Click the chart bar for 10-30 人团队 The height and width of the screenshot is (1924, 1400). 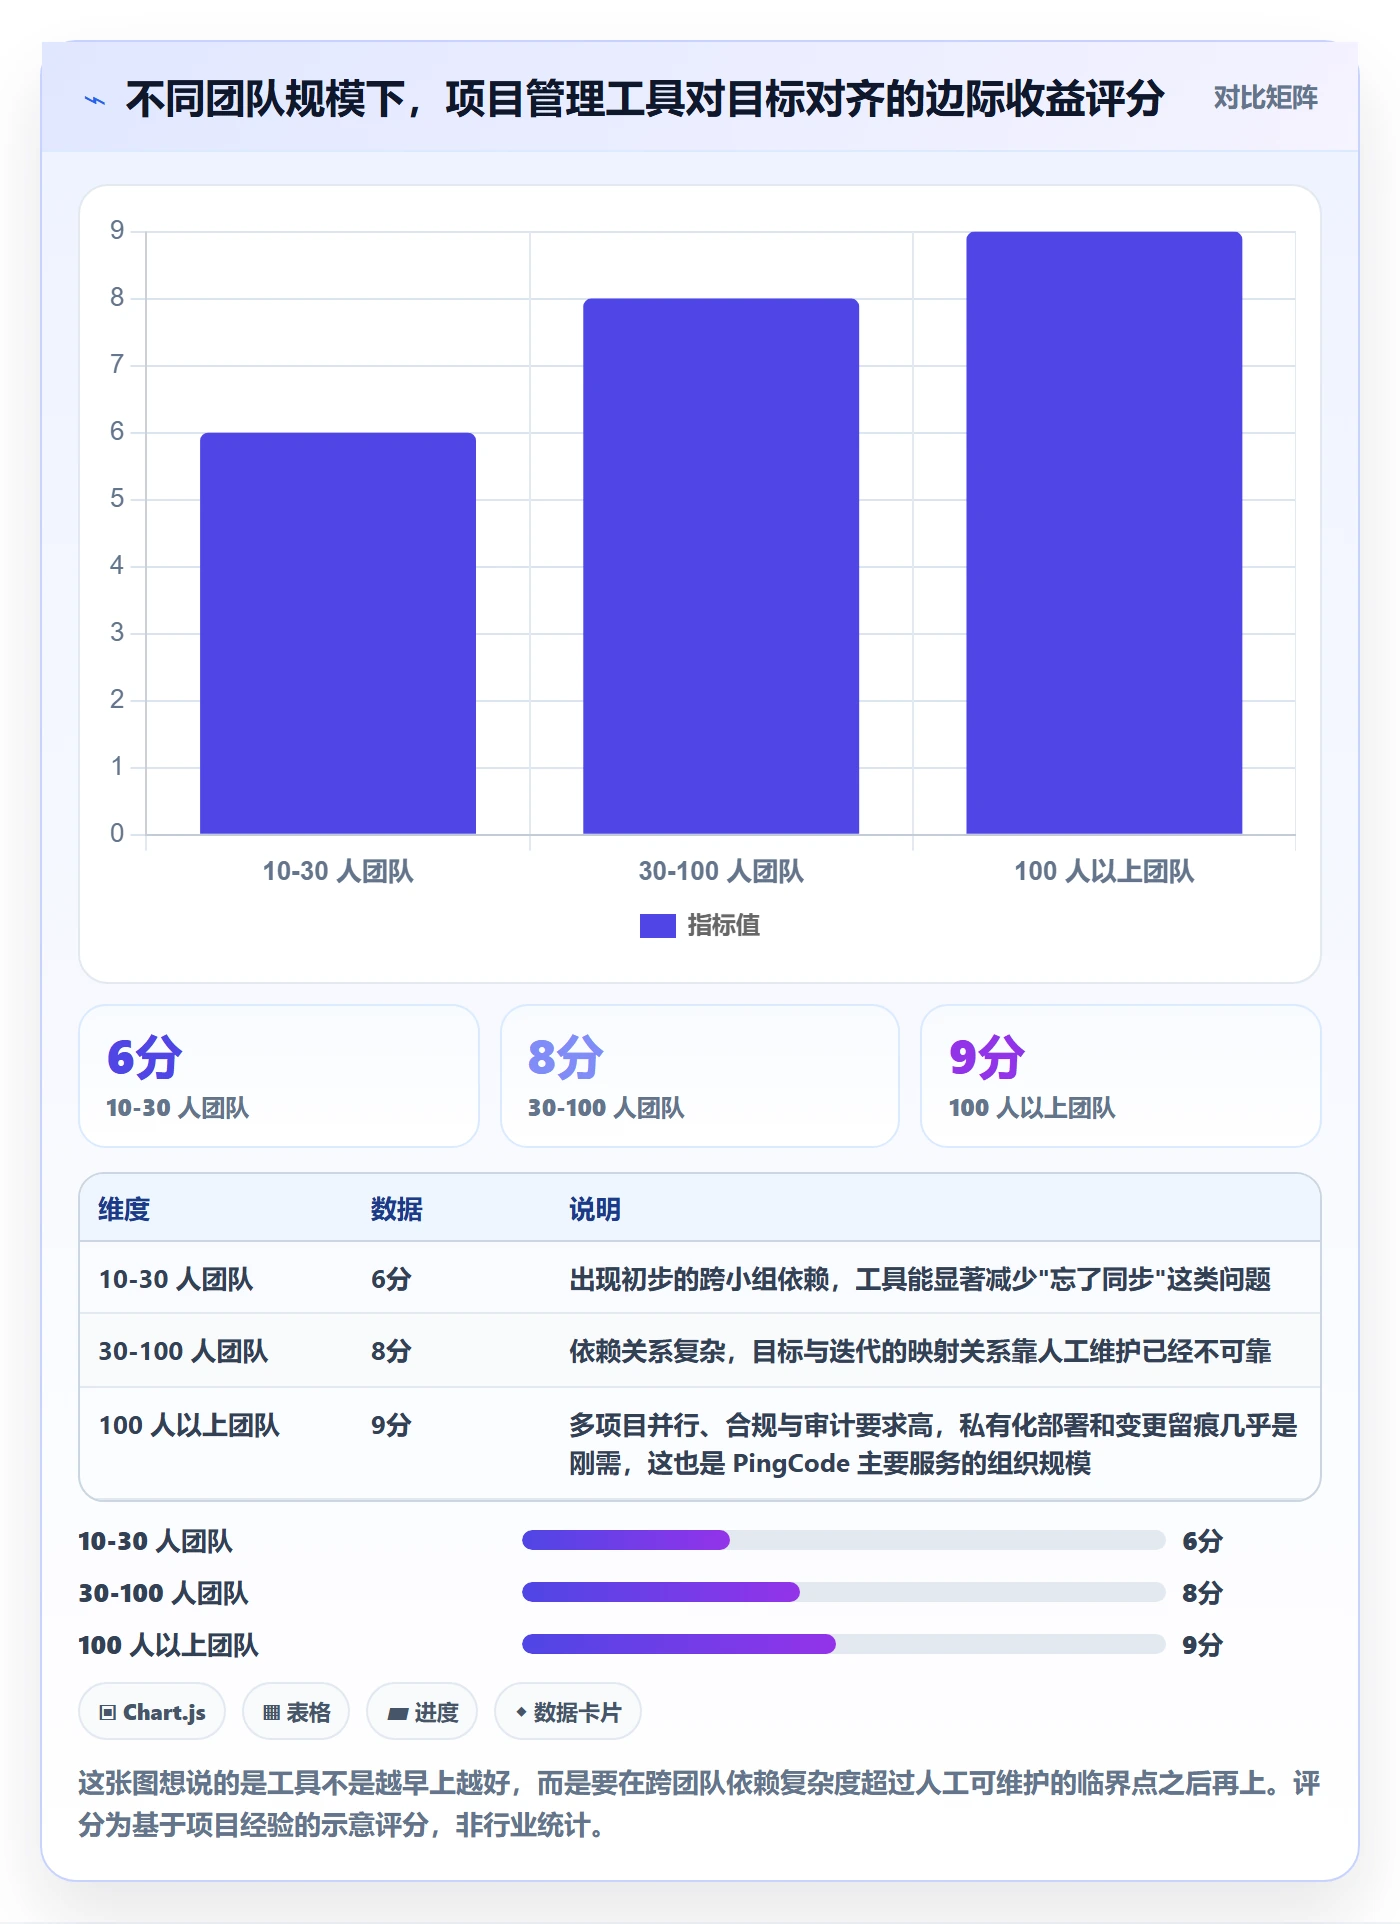pos(338,633)
